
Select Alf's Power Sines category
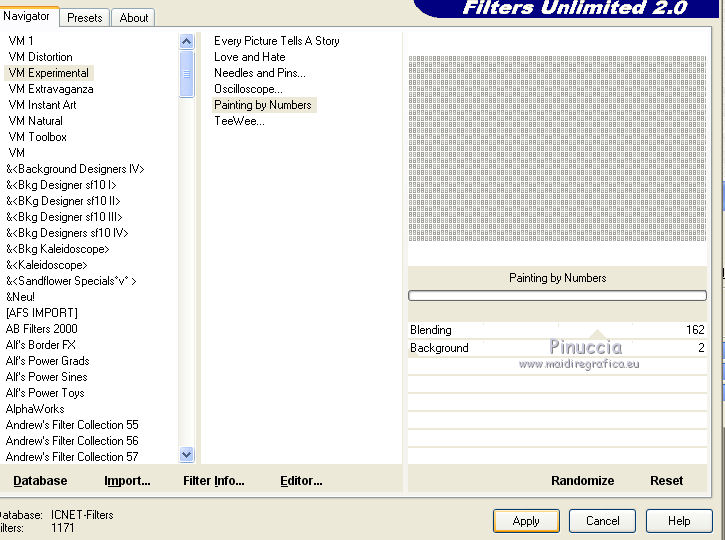(x=47, y=377)
